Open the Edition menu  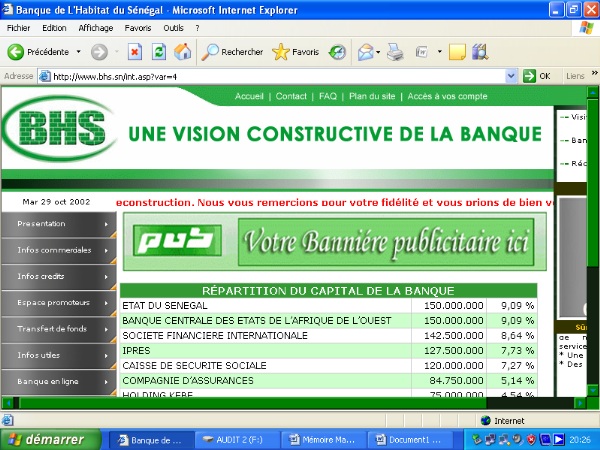(54, 28)
